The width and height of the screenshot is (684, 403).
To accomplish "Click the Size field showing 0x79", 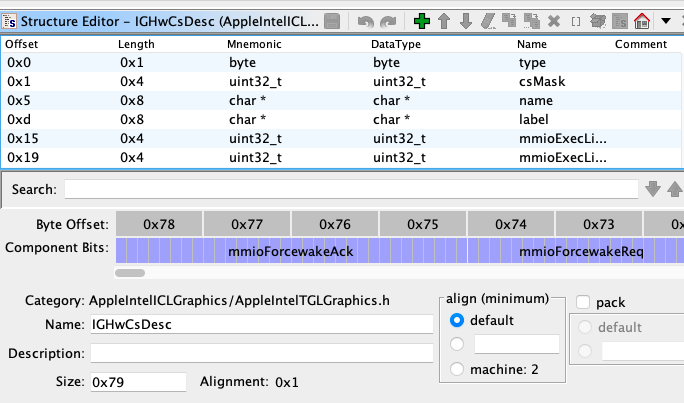I will 138,382.
